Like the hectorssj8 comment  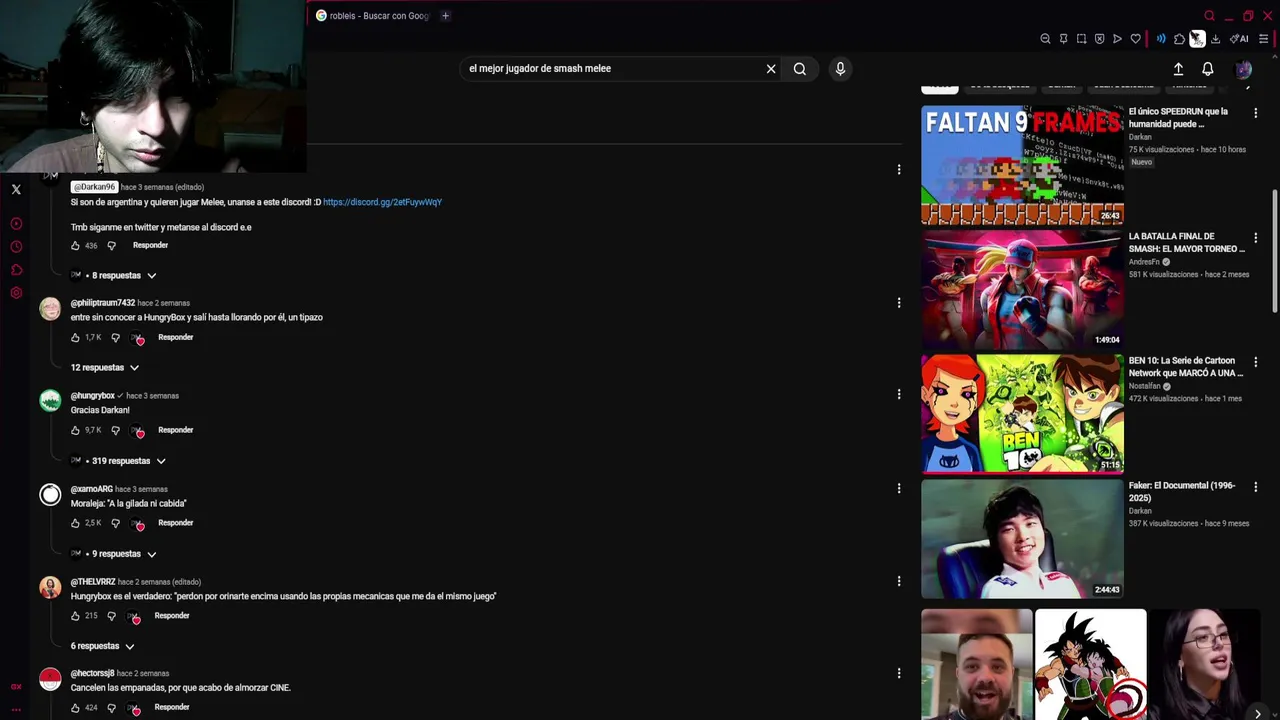click(x=75, y=708)
